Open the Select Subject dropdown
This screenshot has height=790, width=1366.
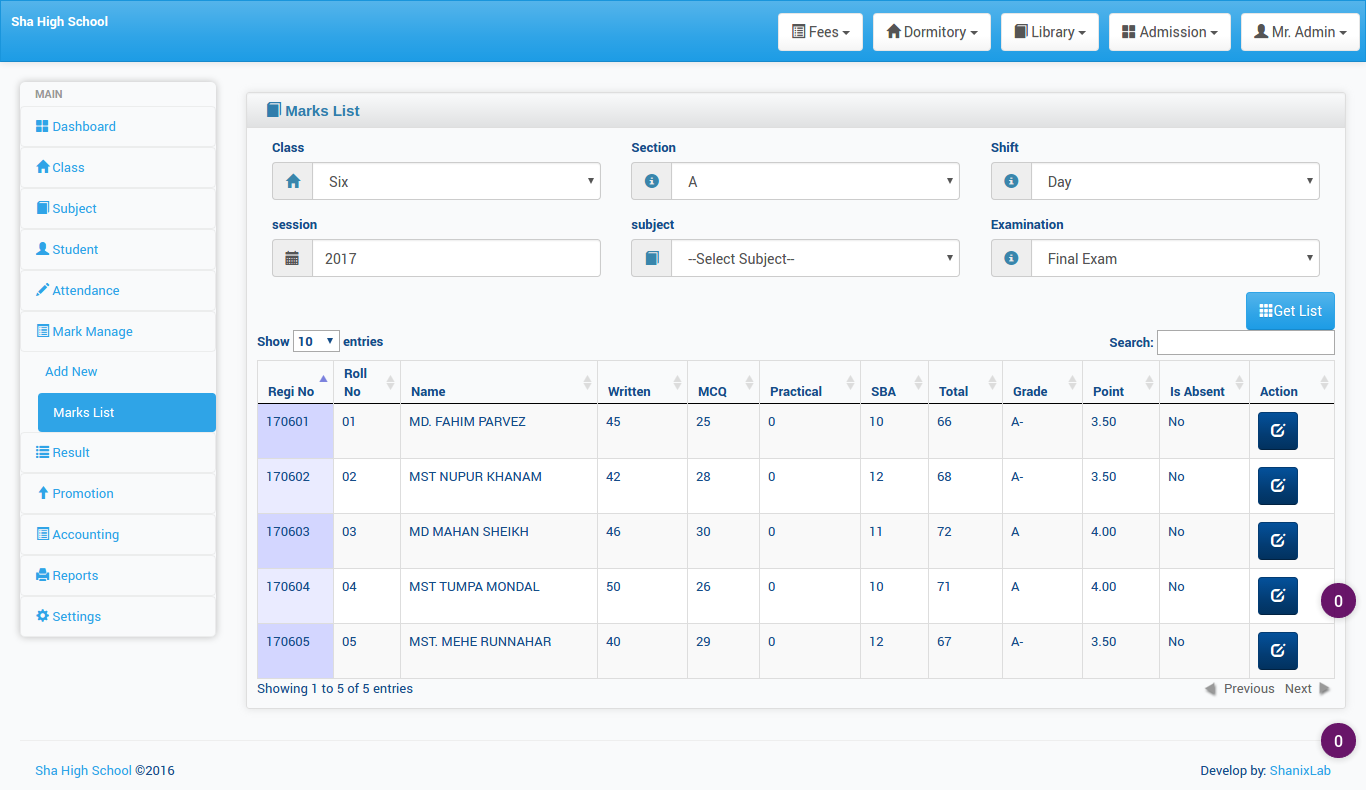tap(815, 258)
